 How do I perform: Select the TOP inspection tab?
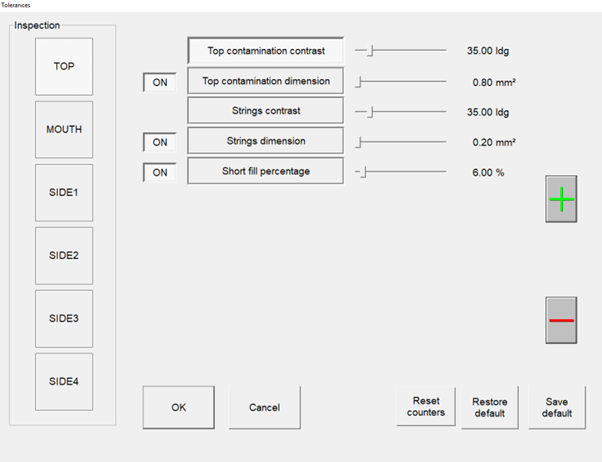coord(64,67)
